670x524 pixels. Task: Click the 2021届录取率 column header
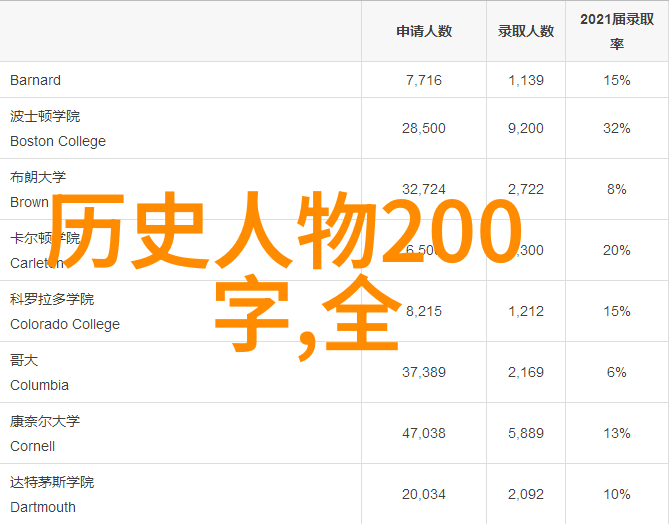point(617,31)
